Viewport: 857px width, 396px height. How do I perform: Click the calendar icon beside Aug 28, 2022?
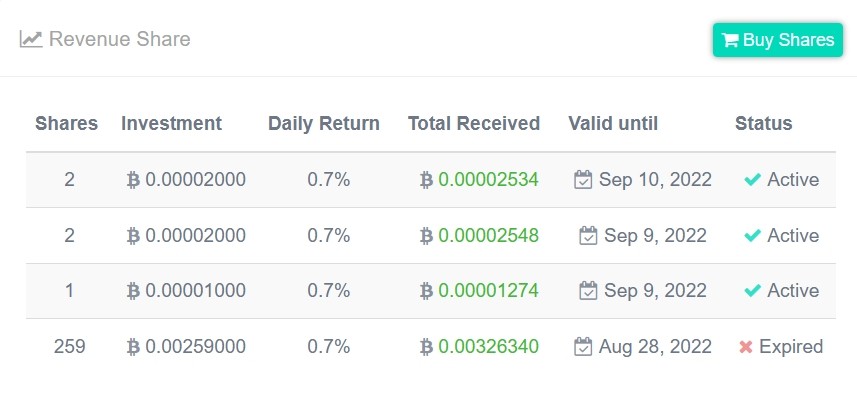tap(583, 347)
